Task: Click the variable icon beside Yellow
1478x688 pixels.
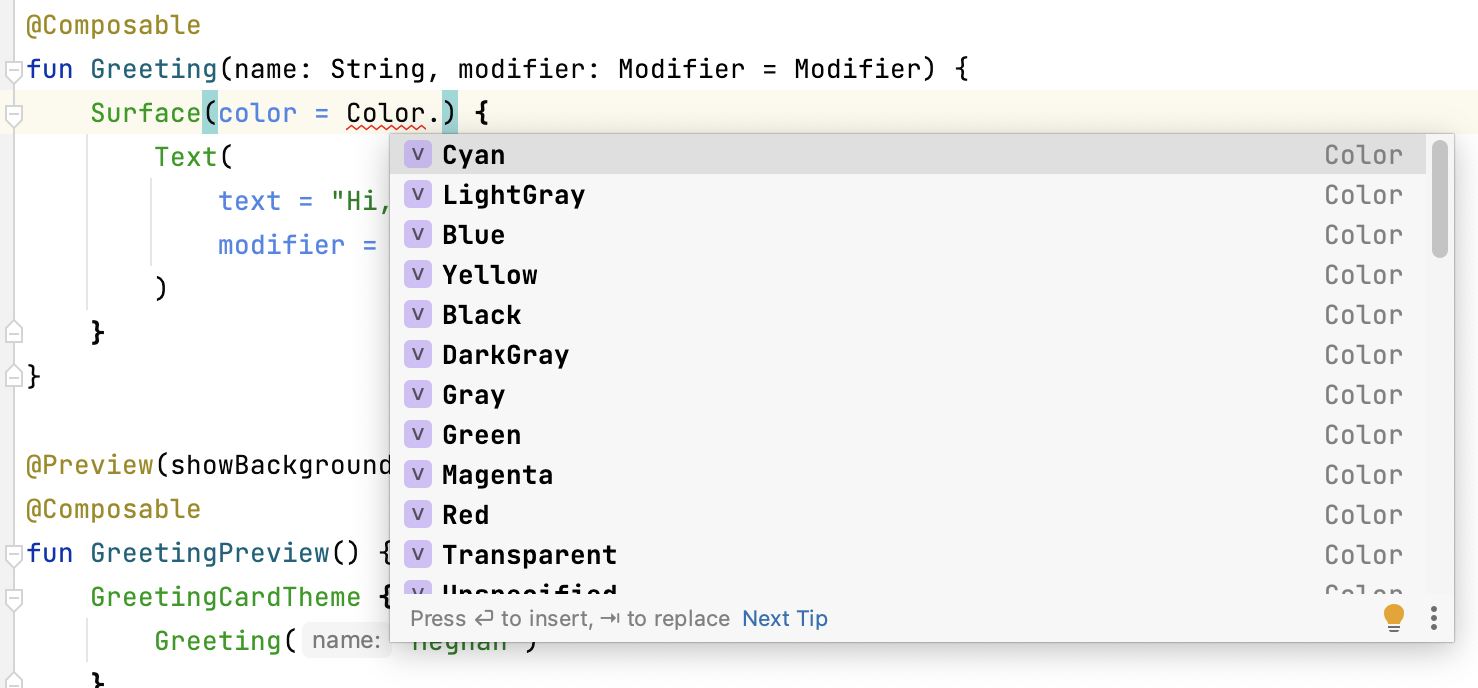Action: pos(417,275)
